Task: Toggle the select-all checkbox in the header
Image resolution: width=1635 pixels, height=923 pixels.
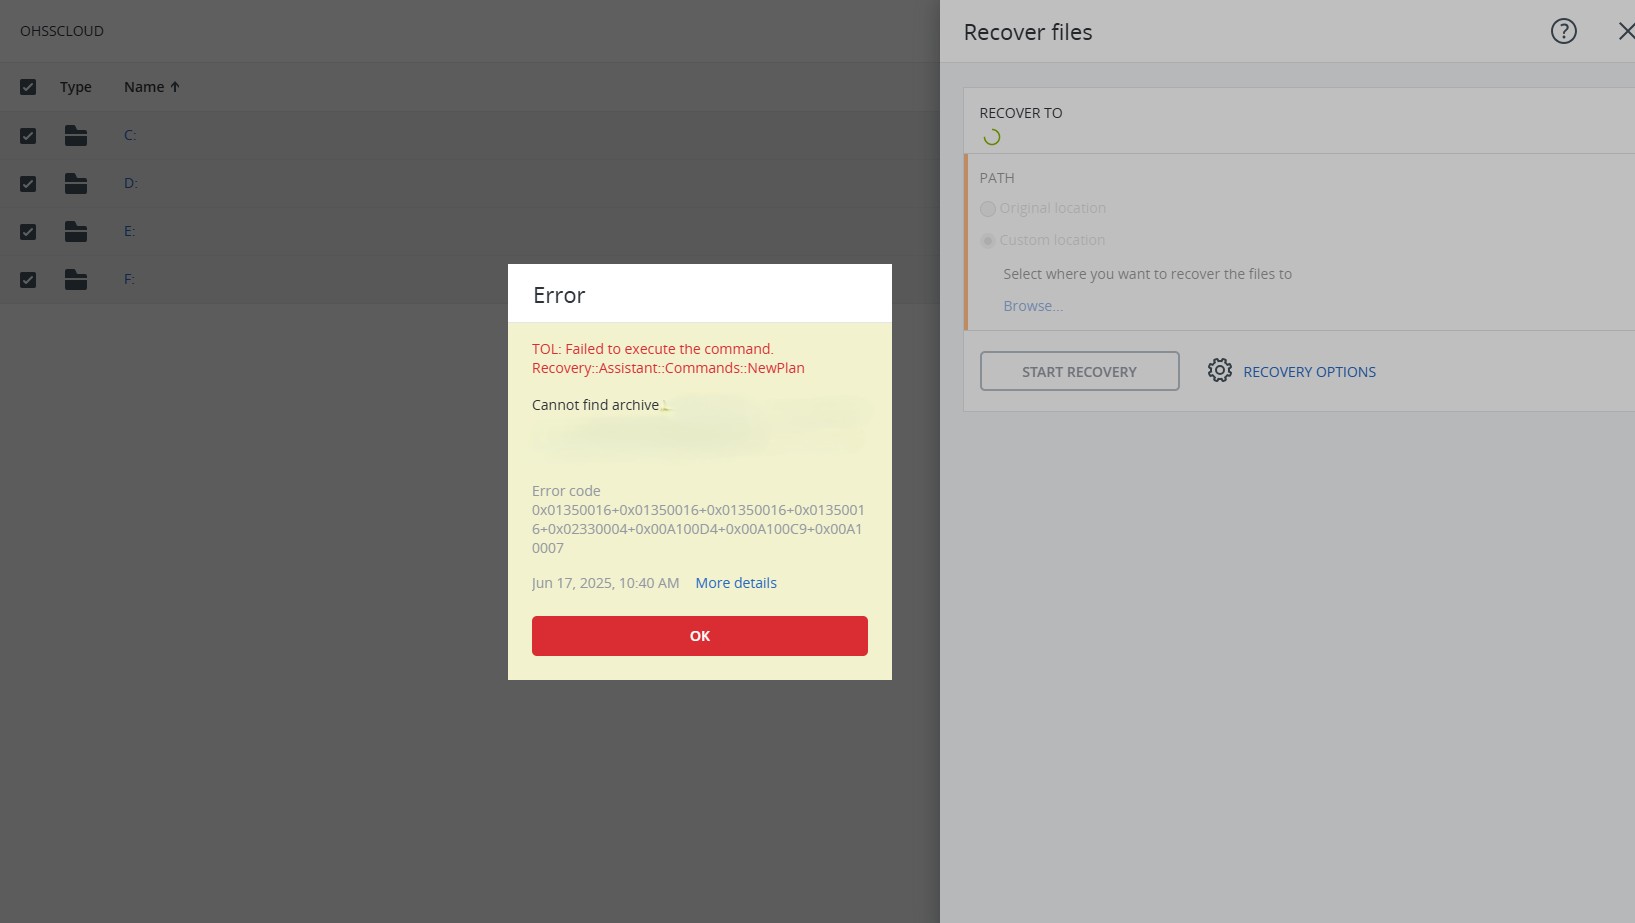Action: tap(28, 87)
